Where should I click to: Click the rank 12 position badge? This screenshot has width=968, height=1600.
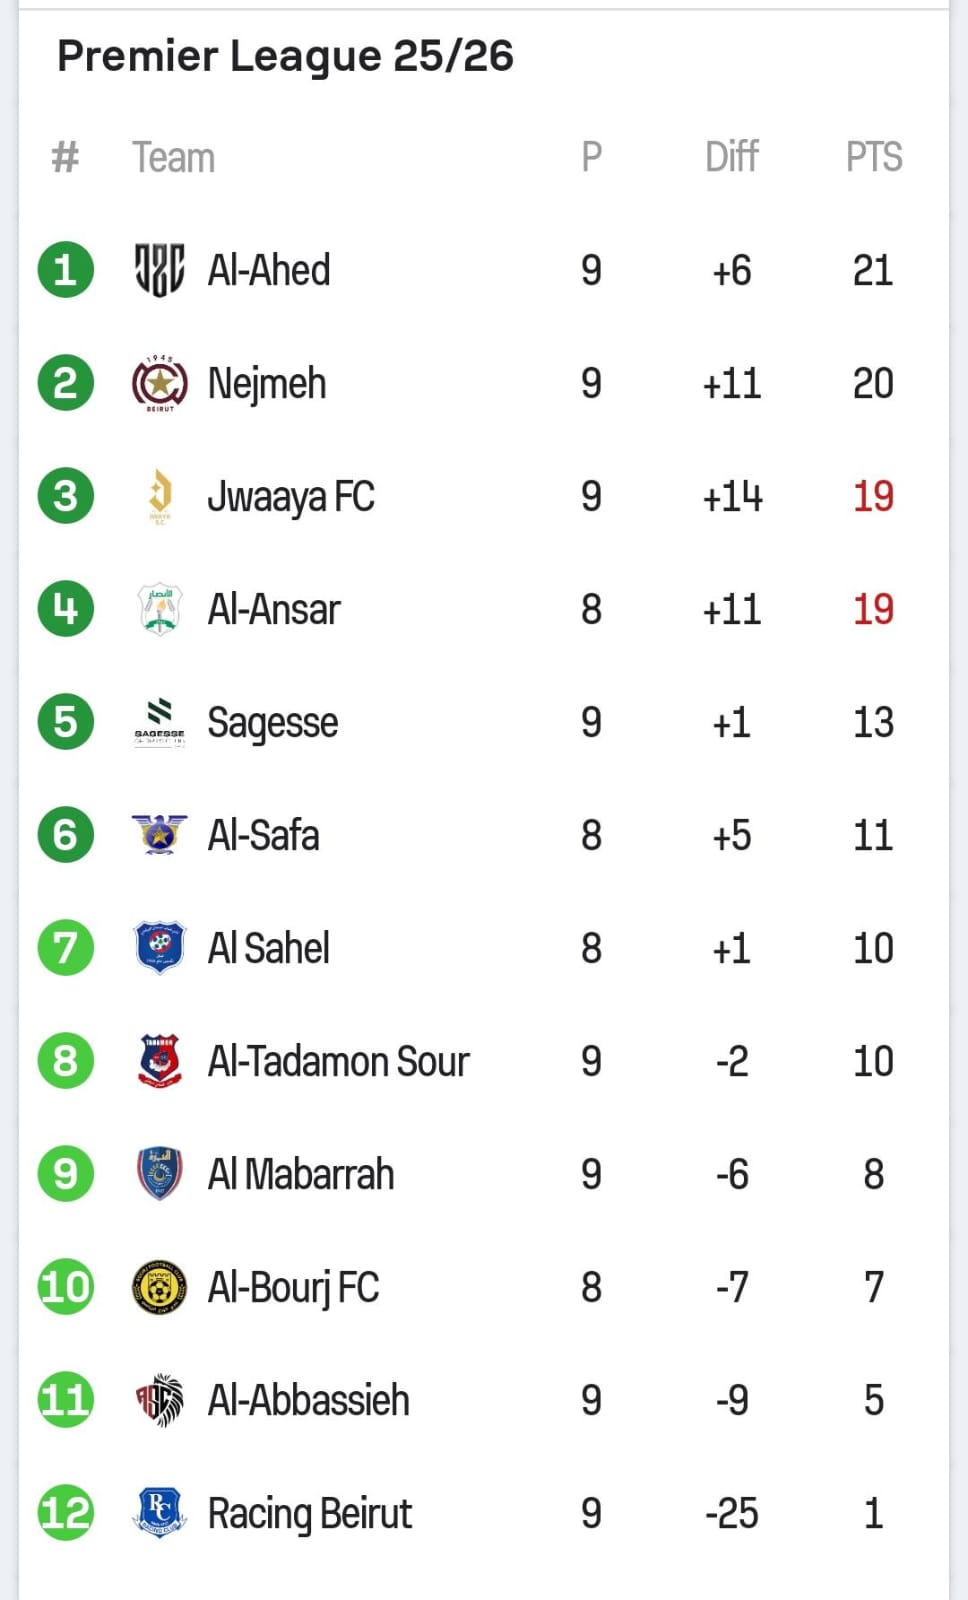tap(66, 1513)
